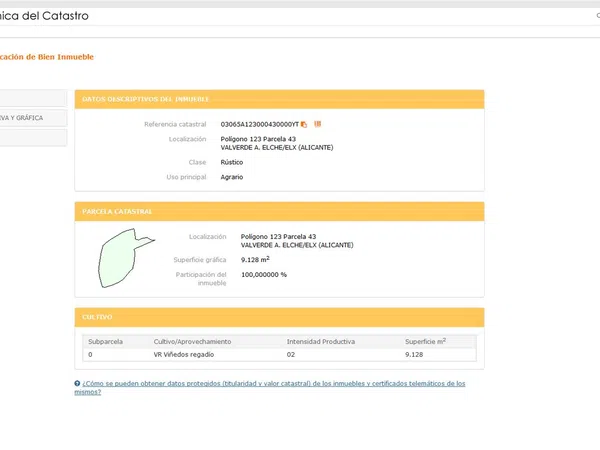Click the cadastral reference number 03065A123000430000YT

click(x=259, y=124)
